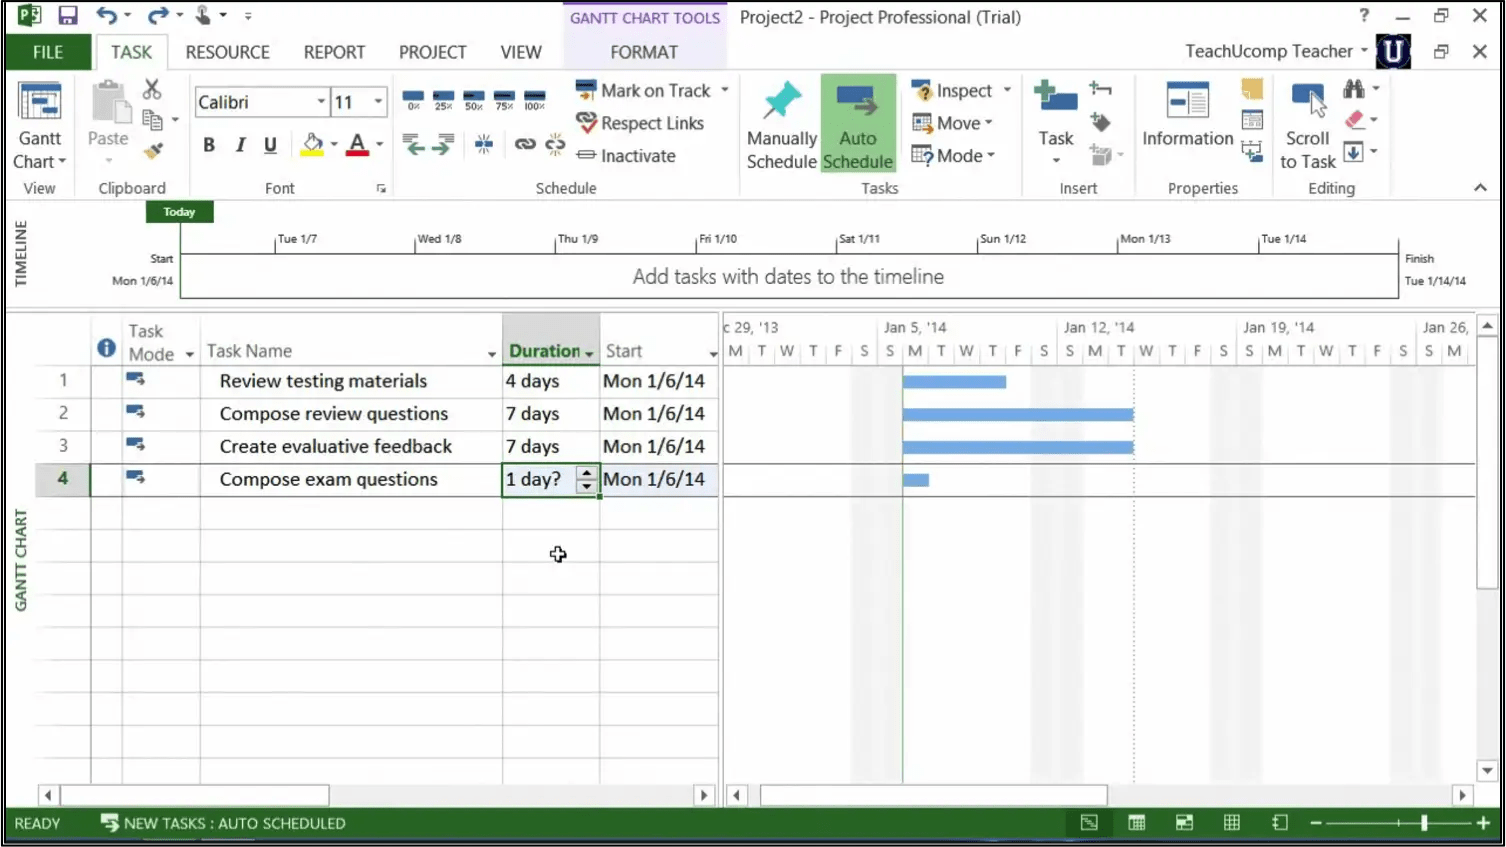Cut selection with the scissors icon
The width and height of the screenshot is (1506, 847).
[152, 90]
